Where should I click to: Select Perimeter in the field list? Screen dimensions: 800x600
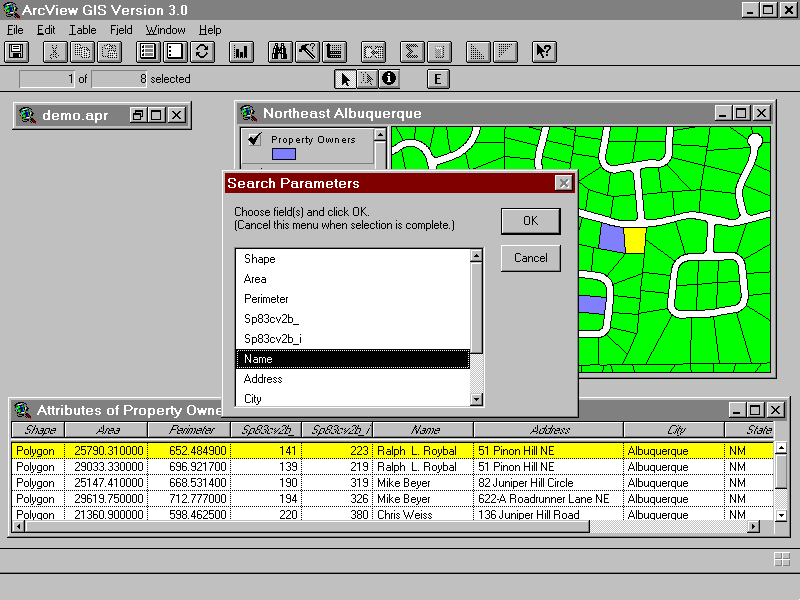click(x=353, y=299)
